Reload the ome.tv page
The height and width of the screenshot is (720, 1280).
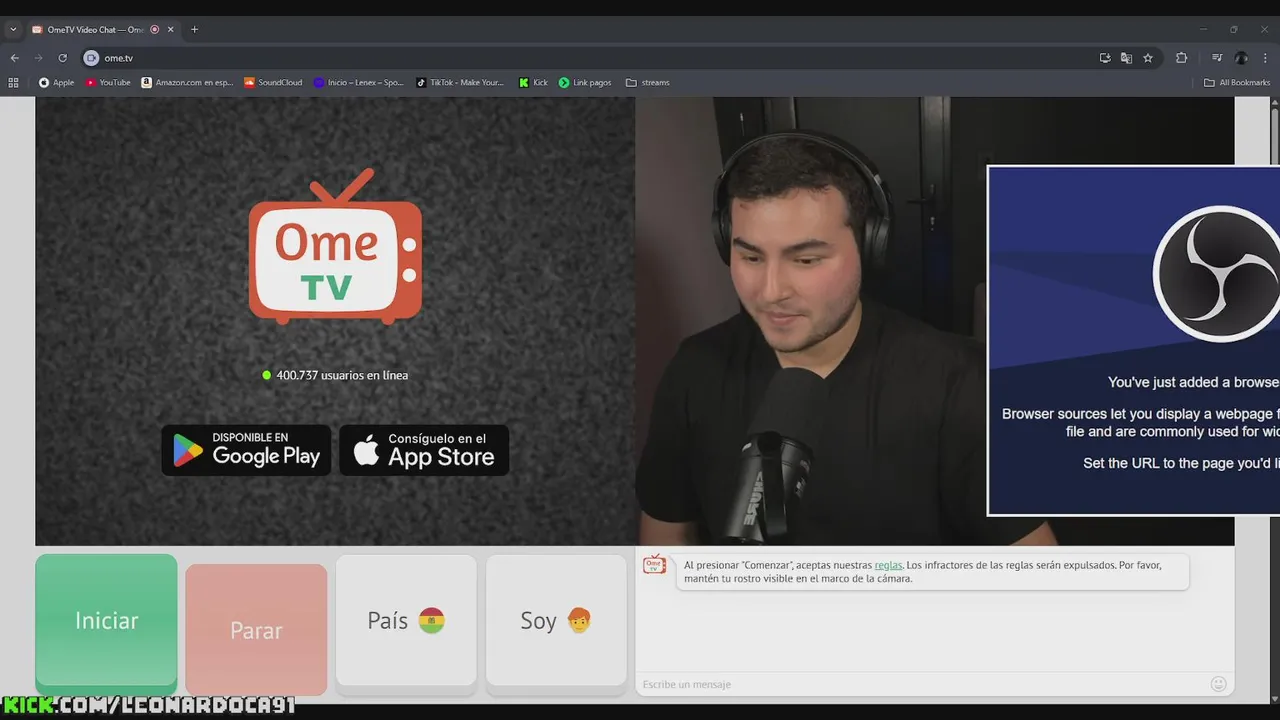click(x=62, y=58)
